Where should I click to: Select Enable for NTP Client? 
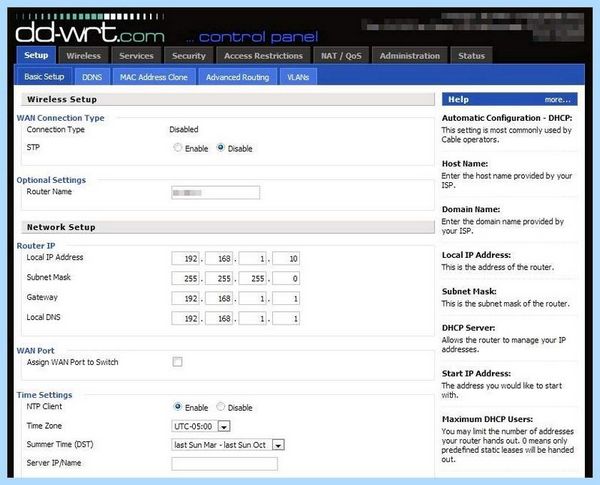pos(178,407)
